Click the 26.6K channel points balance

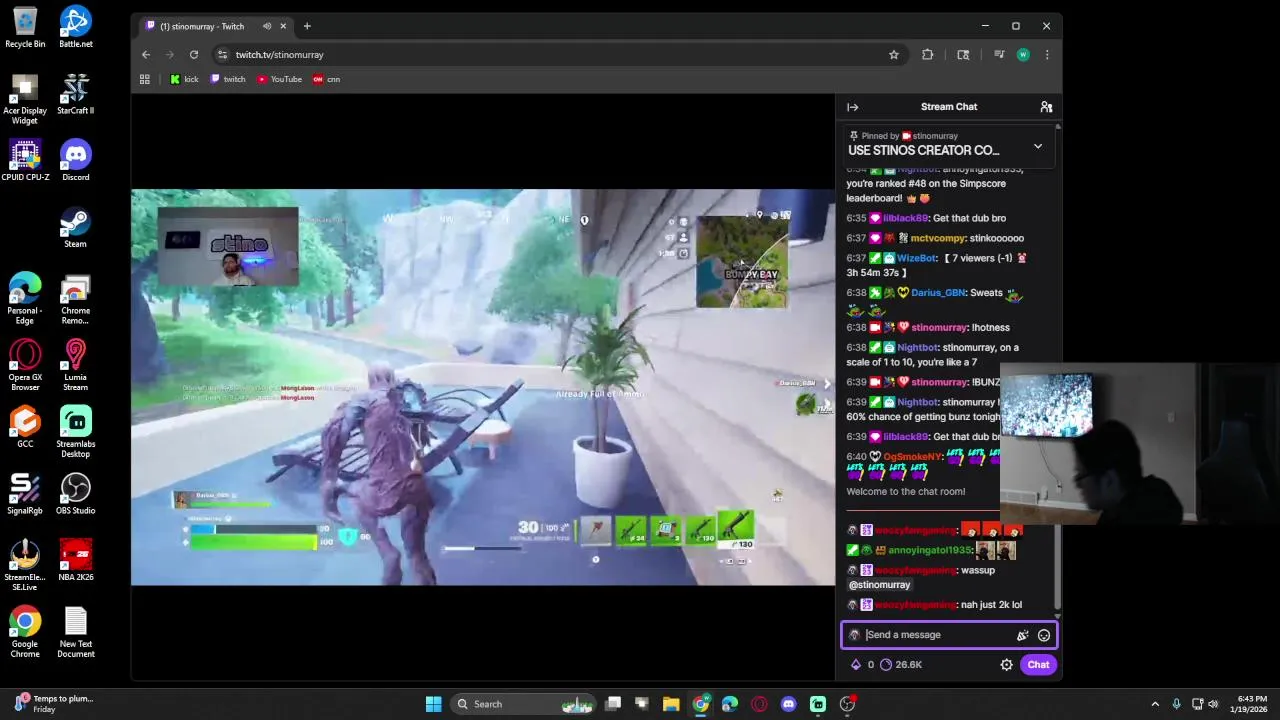[901, 665]
